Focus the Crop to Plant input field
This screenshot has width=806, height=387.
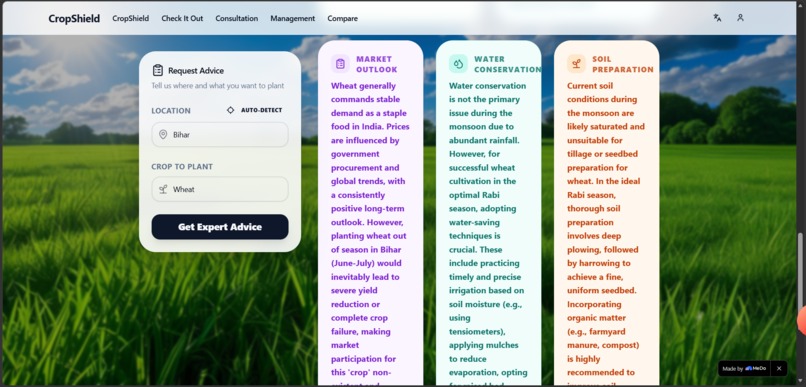tap(220, 189)
